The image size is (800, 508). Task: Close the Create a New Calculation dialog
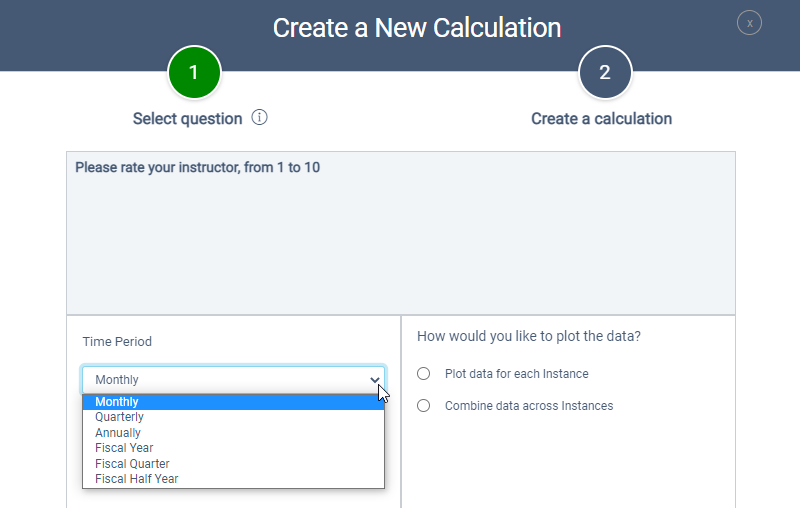(749, 23)
